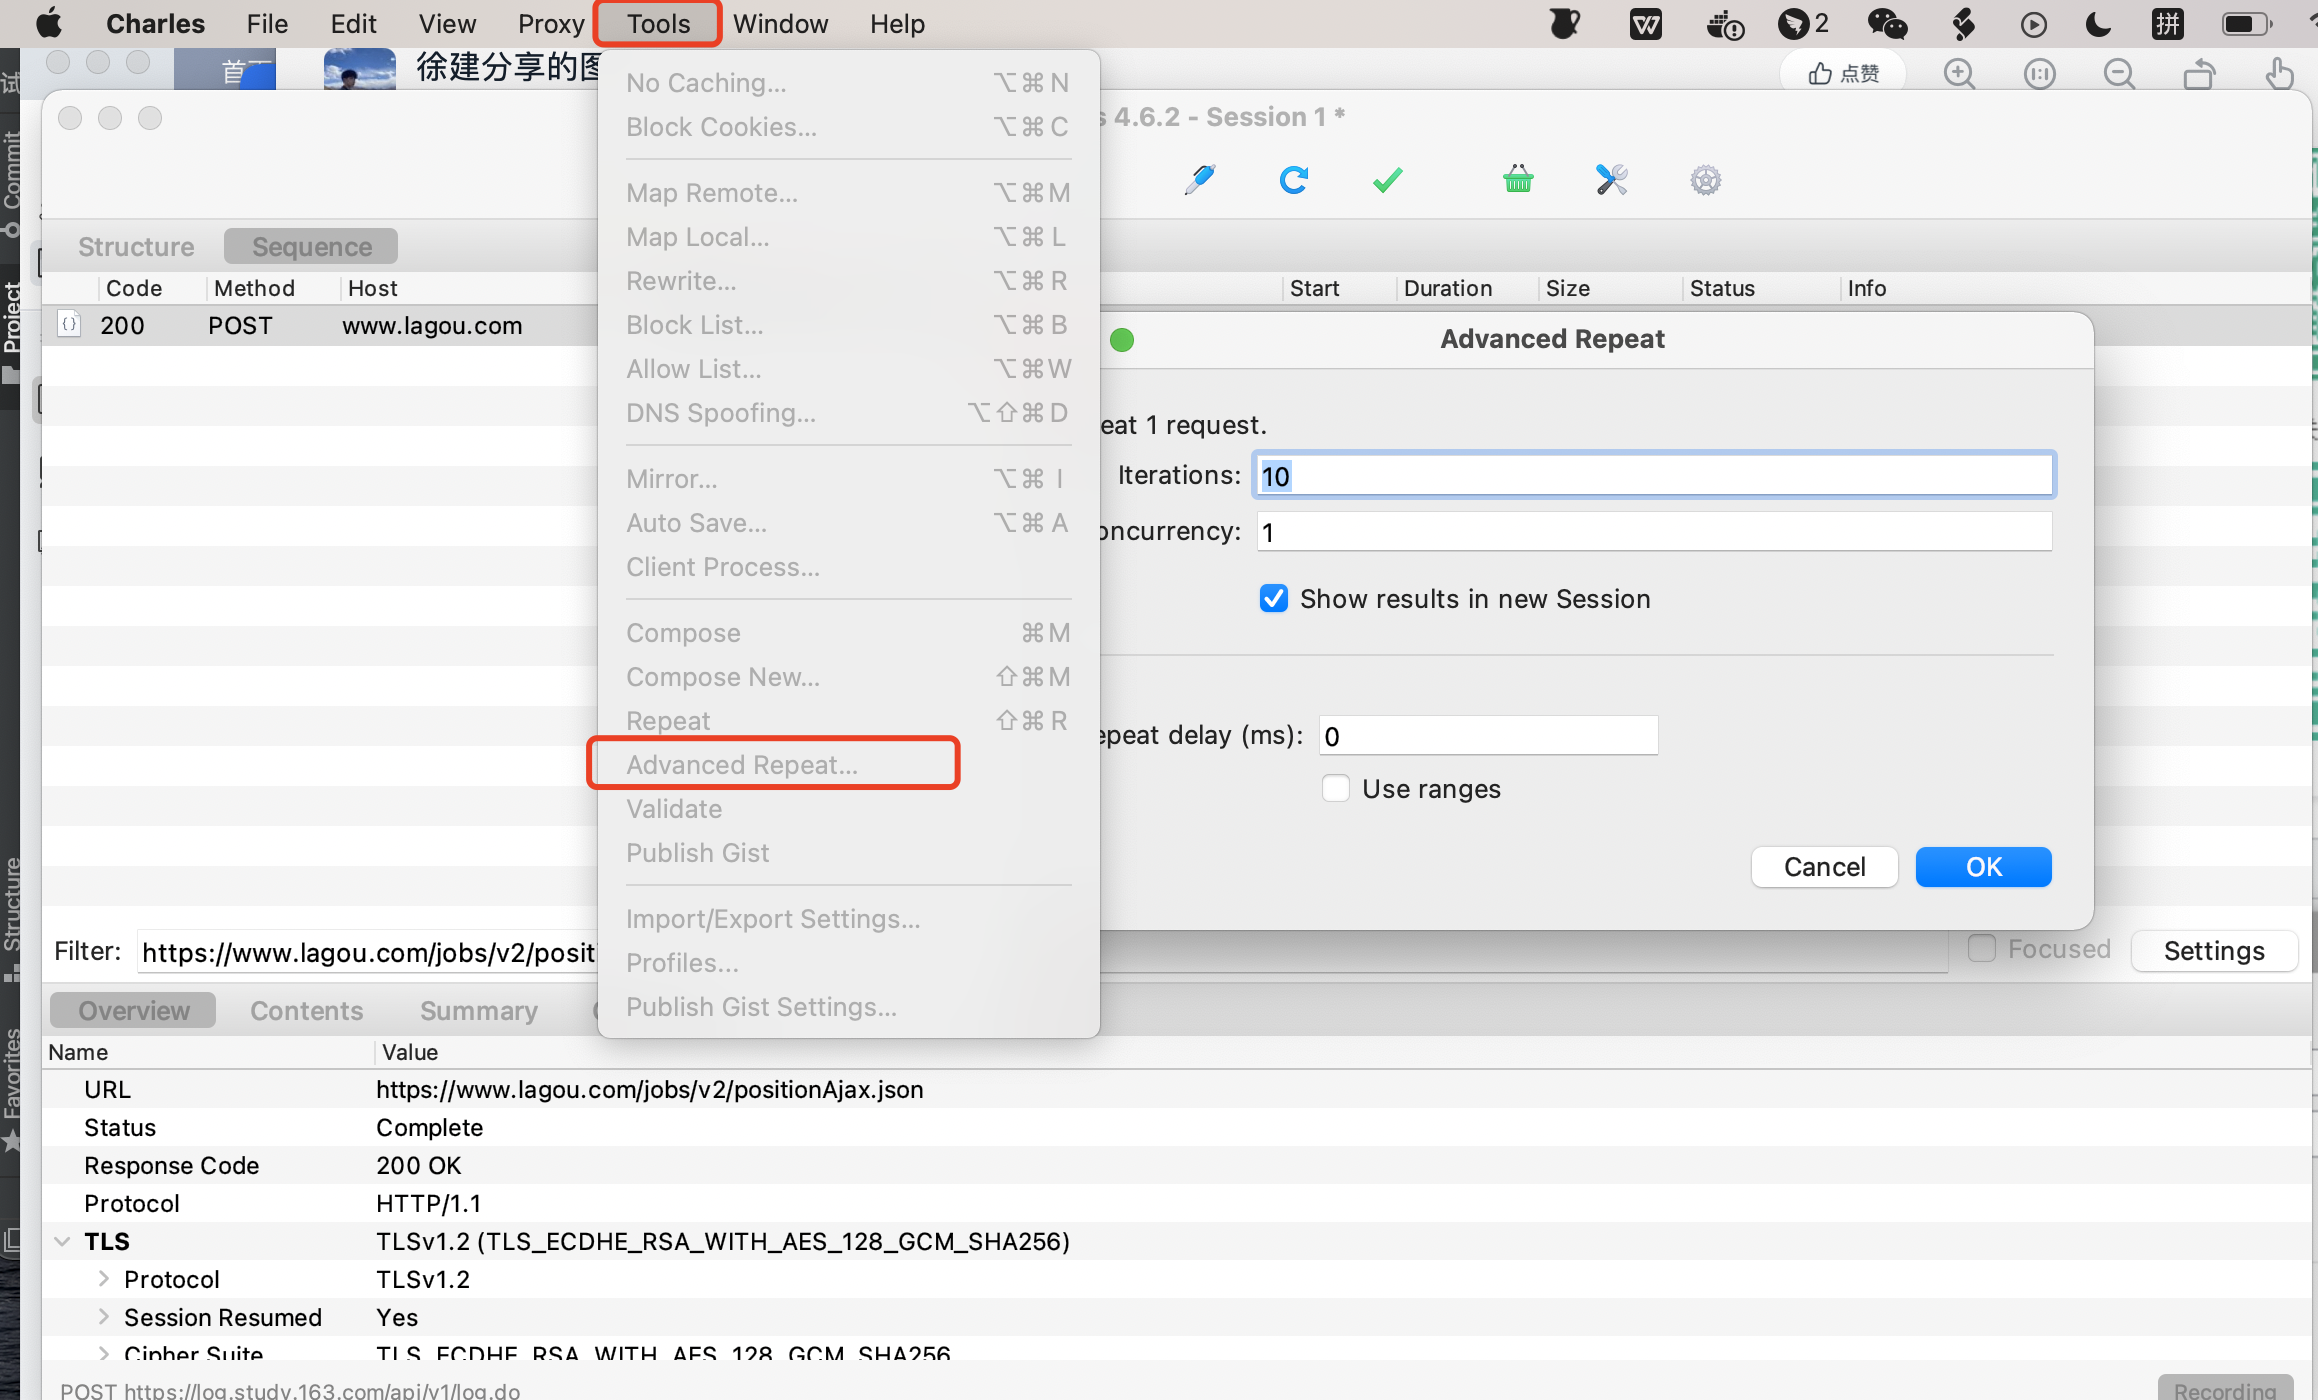The height and width of the screenshot is (1400, 2318).
Task: Choose Compose New... from Tools menu
Action: [722, 677]
